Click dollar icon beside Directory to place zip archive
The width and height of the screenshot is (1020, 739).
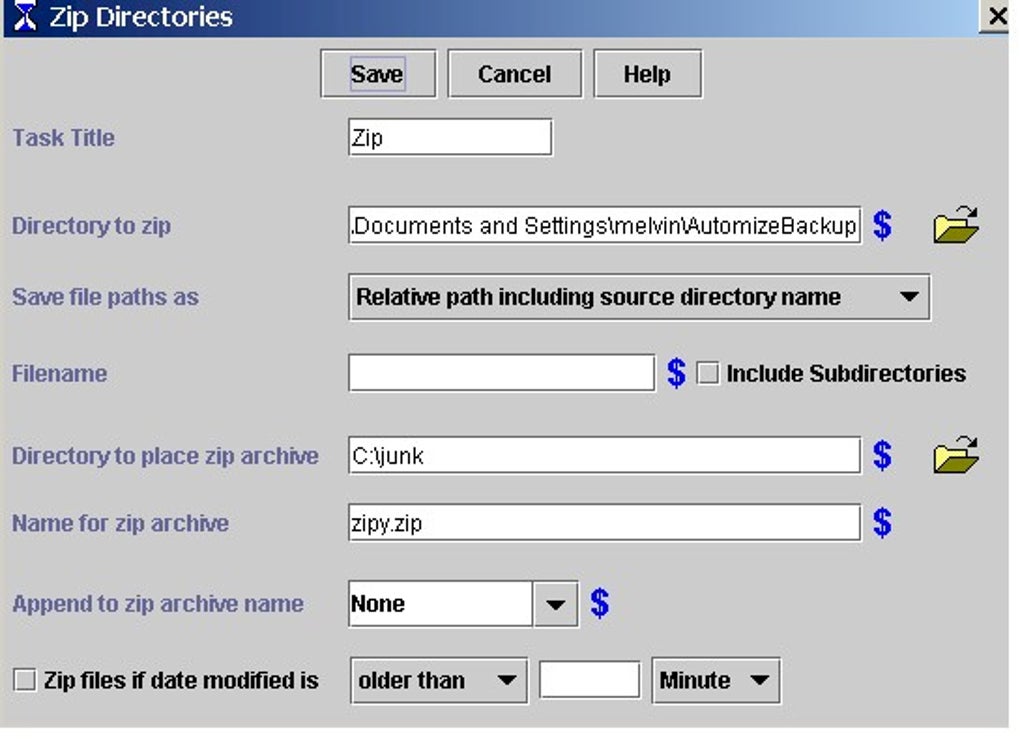click(x=881, y=455)
